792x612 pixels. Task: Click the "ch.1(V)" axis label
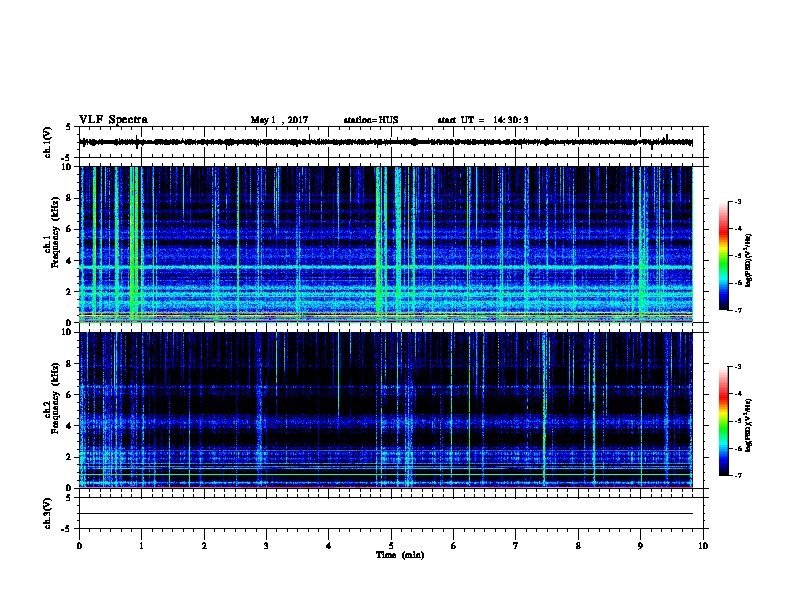point(48,142)
